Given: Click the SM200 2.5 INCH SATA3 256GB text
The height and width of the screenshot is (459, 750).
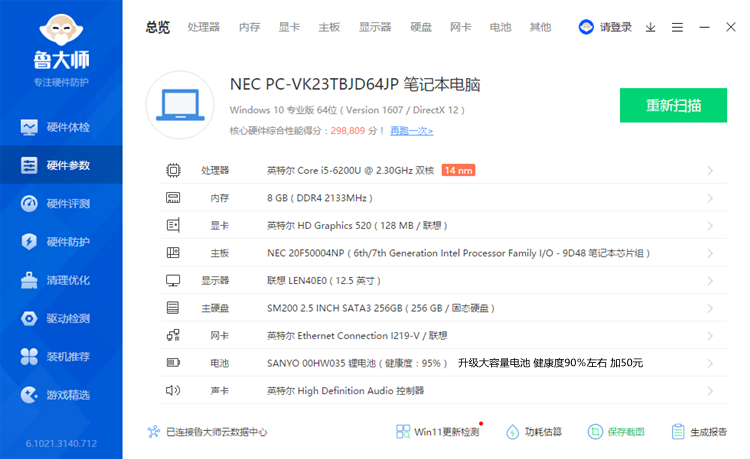Looking at the screenshot, I should click(x=381, y=308).
